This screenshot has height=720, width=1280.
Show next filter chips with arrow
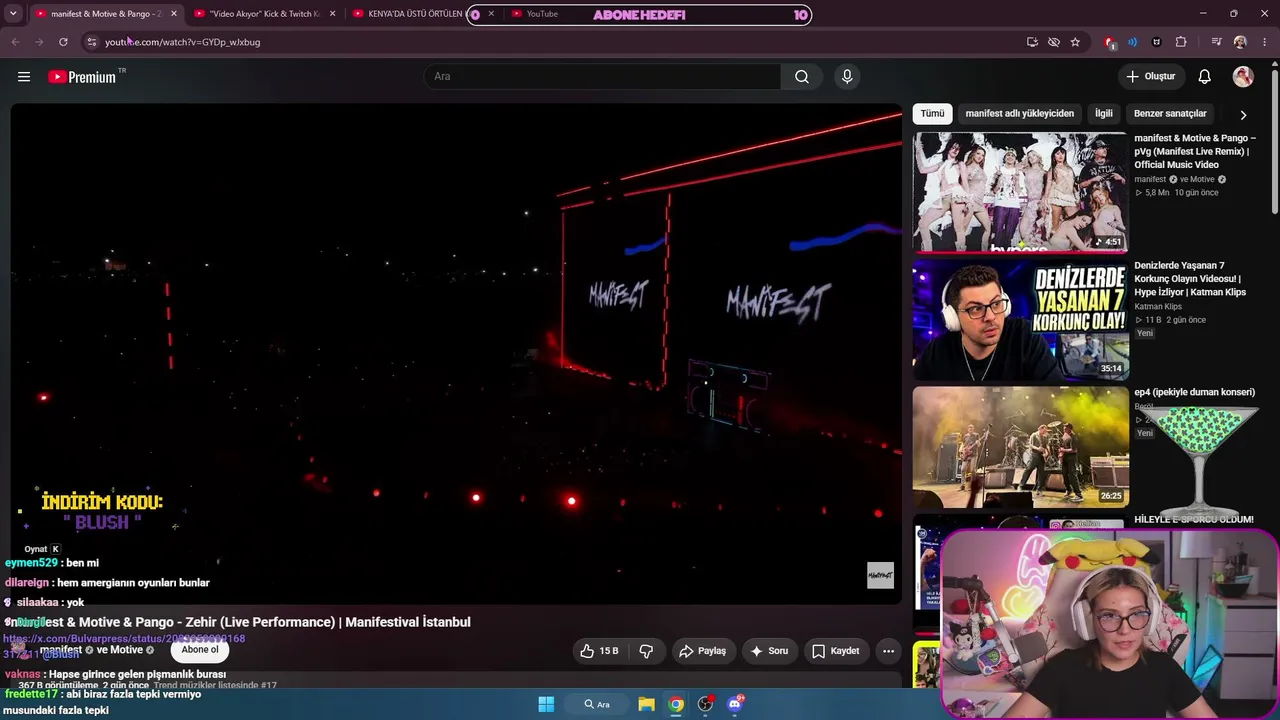[x=1243, y=115]
